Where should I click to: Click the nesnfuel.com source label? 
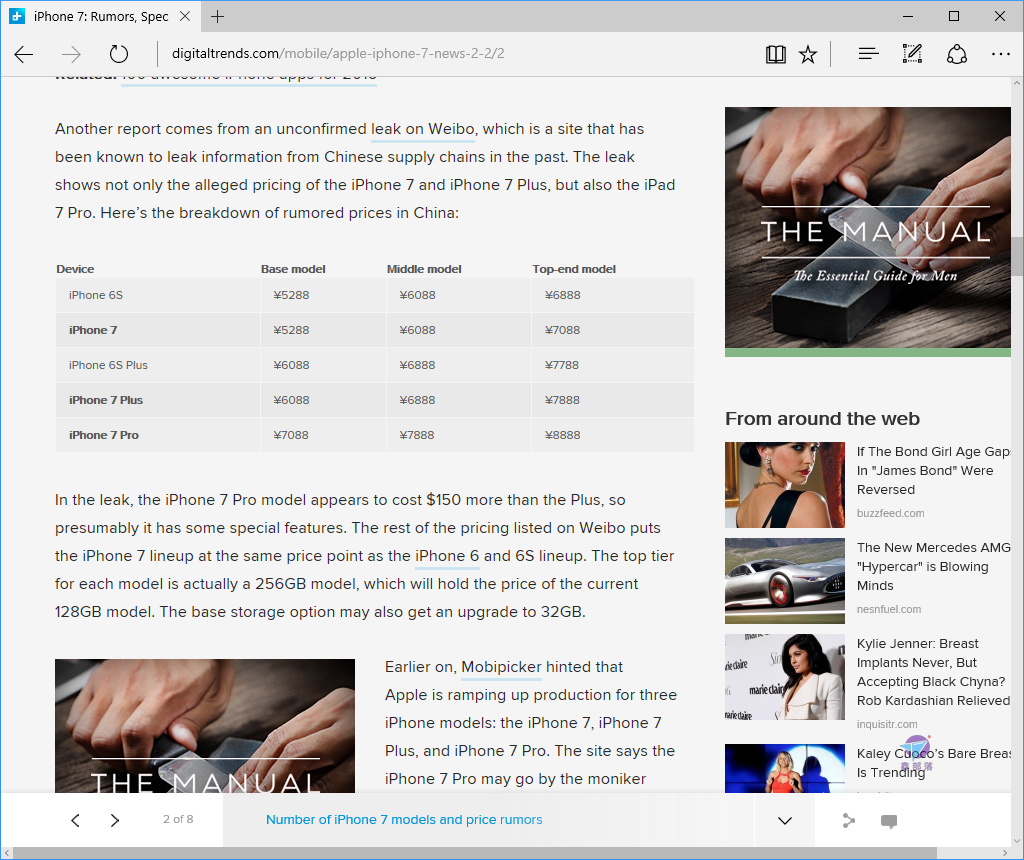pyautogui.click(x=889, y=609)
